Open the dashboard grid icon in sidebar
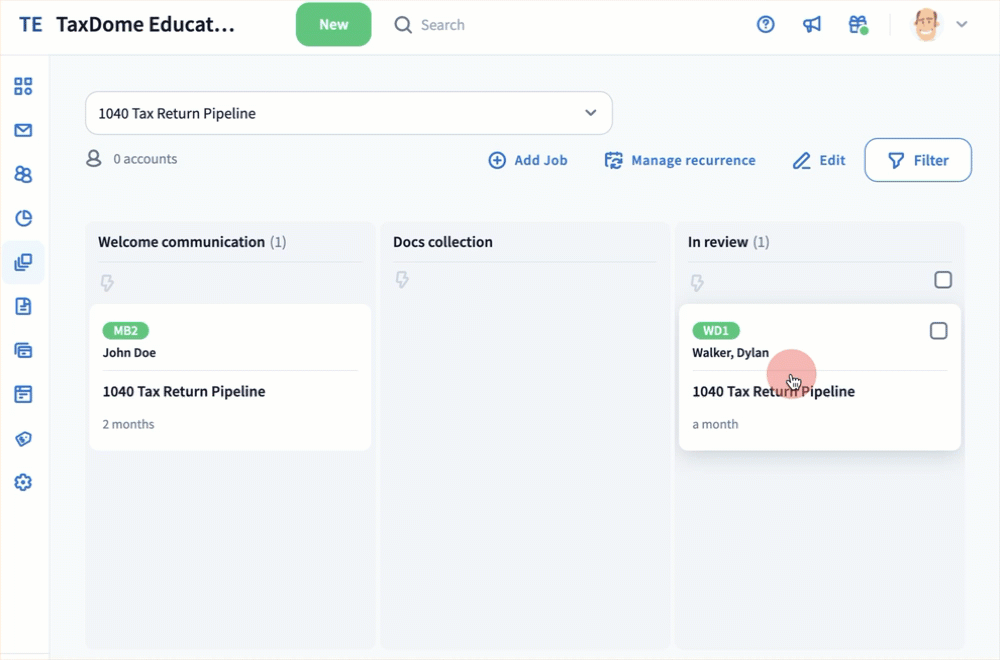Image resolution: width=1000 pixels, height=660 pixels. 23,86
